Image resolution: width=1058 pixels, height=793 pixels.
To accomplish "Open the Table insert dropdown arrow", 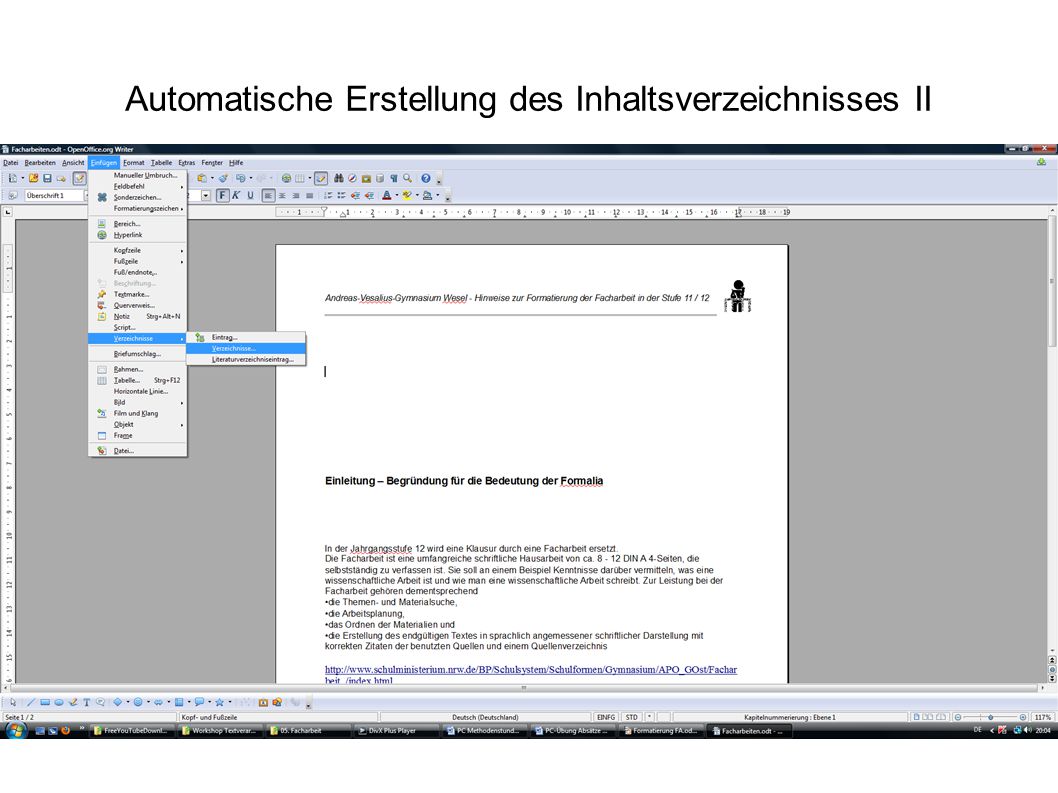I will coord(310,178).
